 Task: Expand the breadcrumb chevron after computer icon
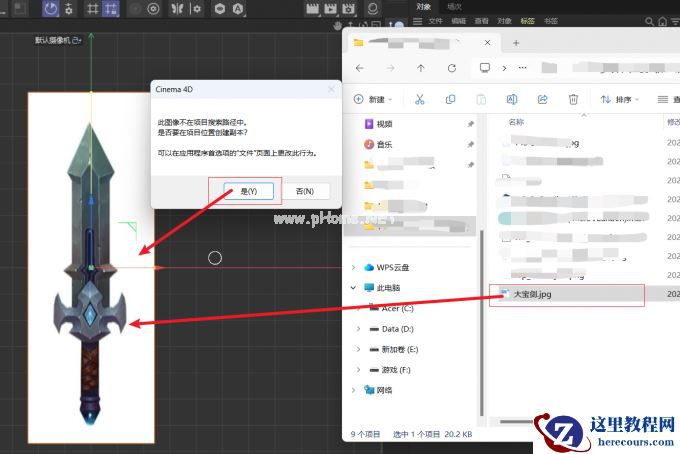(x=504, y=68)
